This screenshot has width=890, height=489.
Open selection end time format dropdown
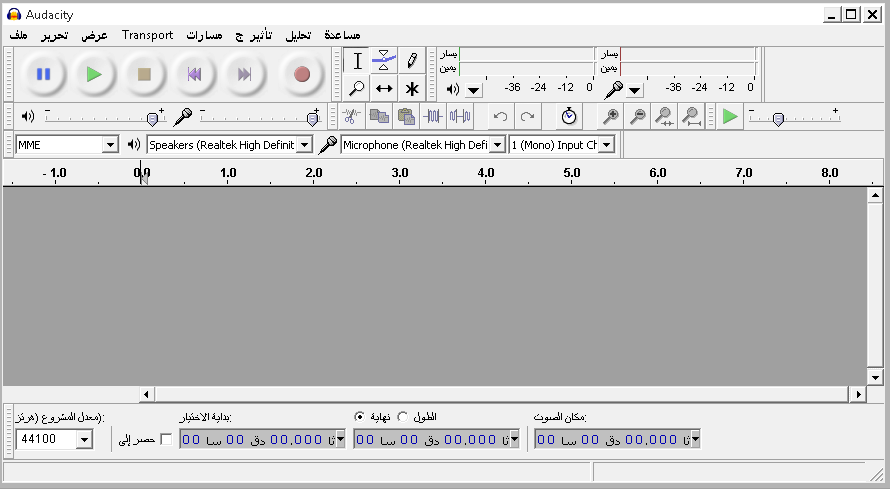point(515,439)
